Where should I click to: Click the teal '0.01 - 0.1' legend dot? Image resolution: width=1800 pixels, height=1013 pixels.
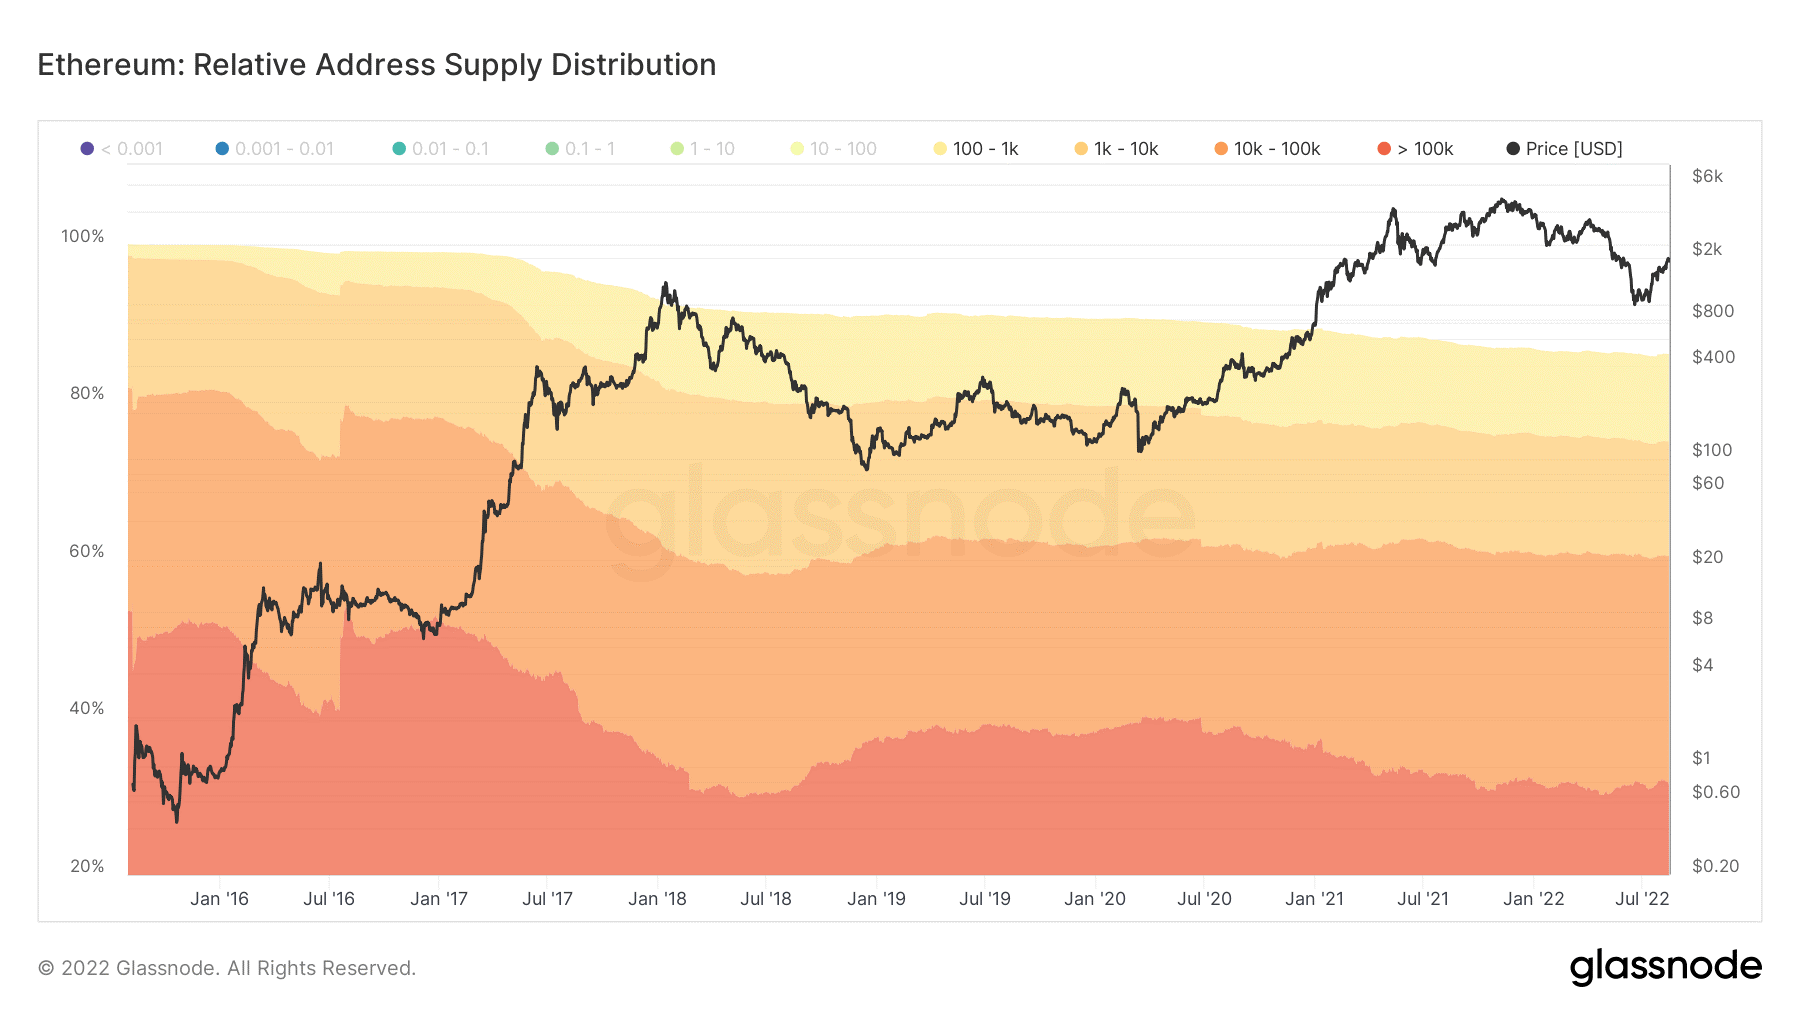coord(399,149)
